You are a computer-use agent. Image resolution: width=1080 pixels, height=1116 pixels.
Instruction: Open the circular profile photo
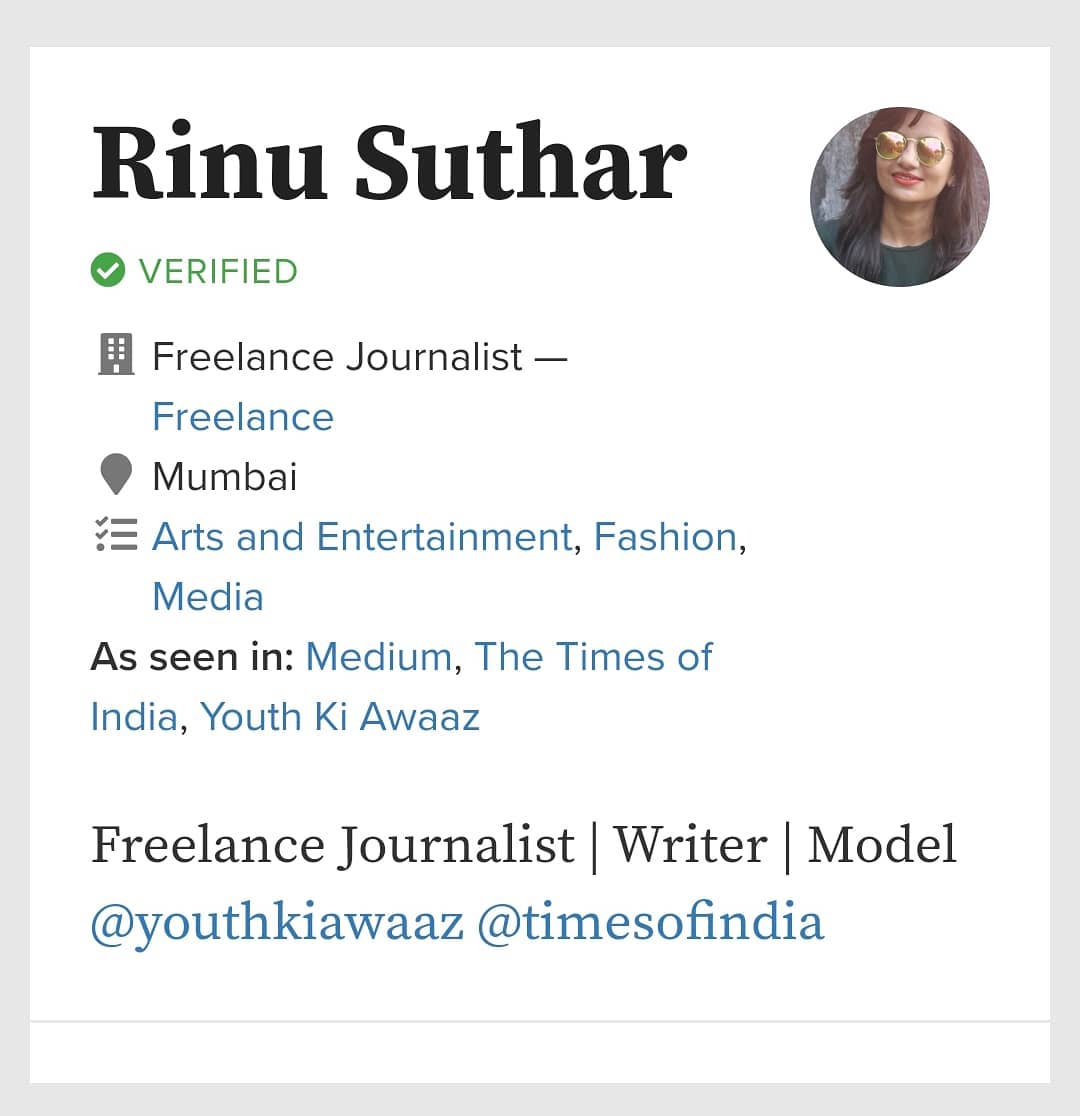[x=899, y=197]
